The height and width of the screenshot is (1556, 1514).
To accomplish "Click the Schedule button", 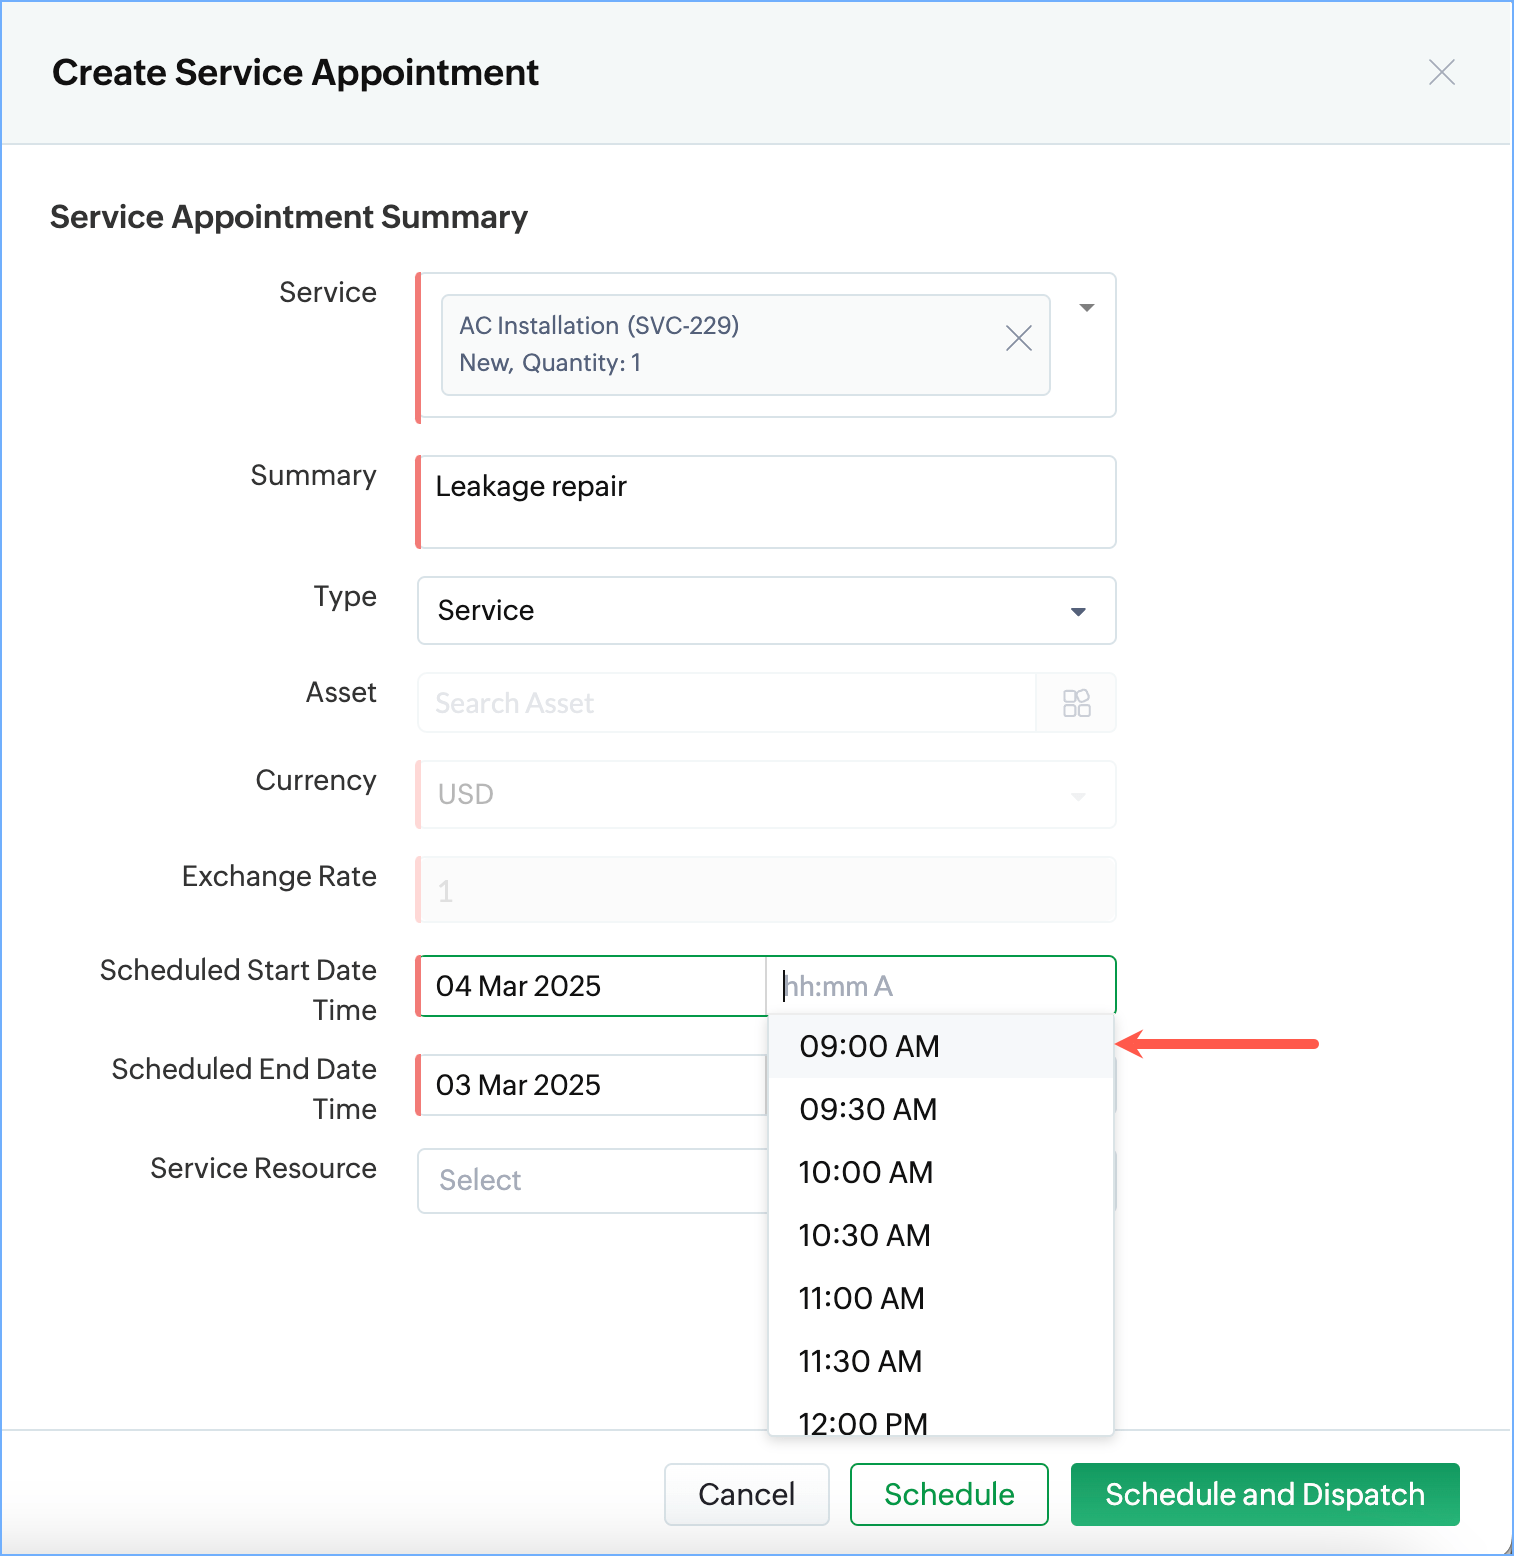I will (x=949, y=1494).
